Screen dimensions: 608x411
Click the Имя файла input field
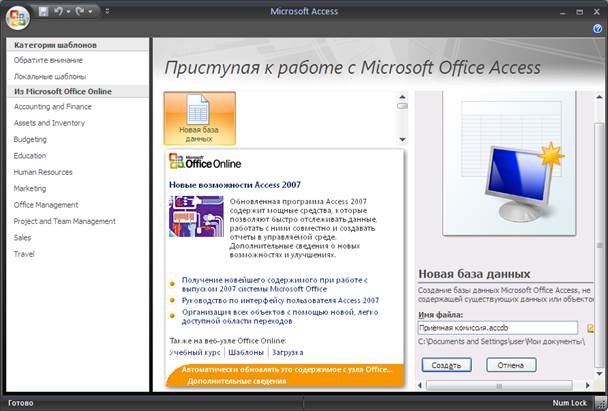[x=497, y=328]
